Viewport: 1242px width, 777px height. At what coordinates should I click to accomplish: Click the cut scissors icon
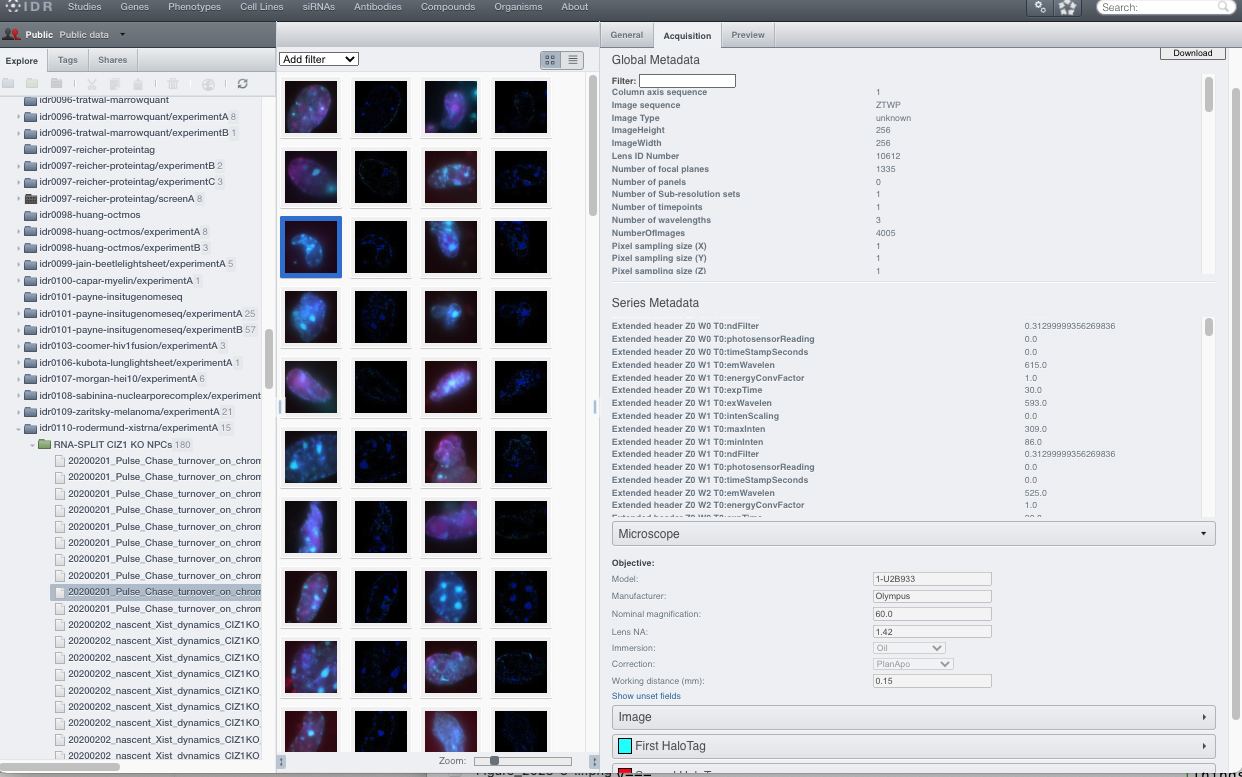(92, 85)
